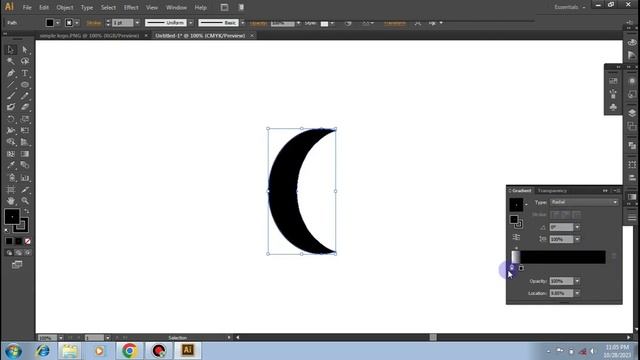Apply solid Color paint mode button
Image resolution: width=640 pixels, height=360 pixels.
point(9,241)
